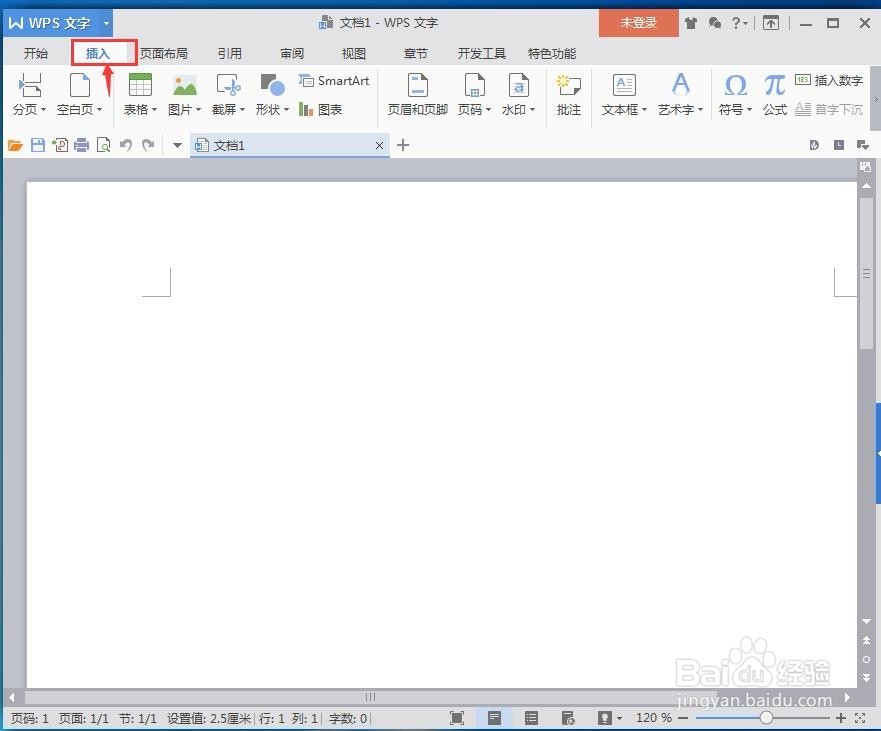Switch to the 引用 (References) tab
Viewport: 881px width, 731px height.
point(230,53)
